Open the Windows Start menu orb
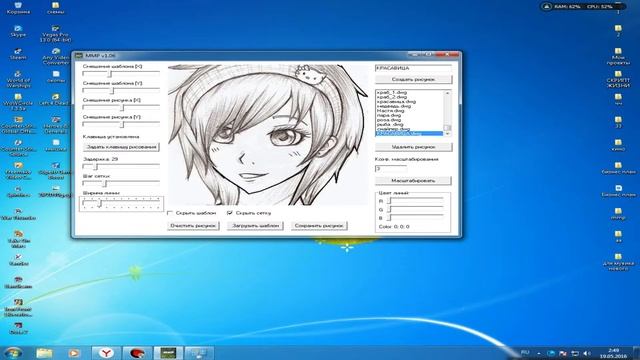 [x=13, y=353]
